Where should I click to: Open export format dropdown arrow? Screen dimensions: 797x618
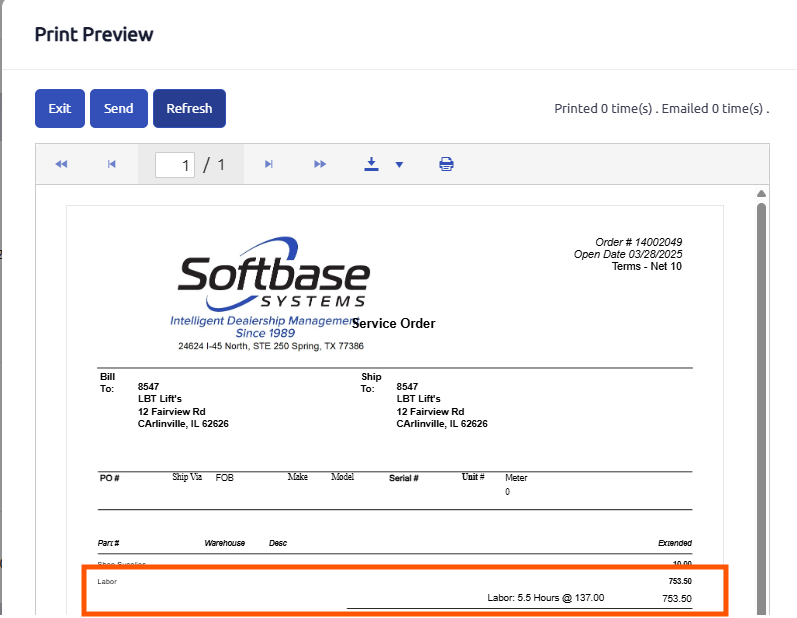click(400, 165)
